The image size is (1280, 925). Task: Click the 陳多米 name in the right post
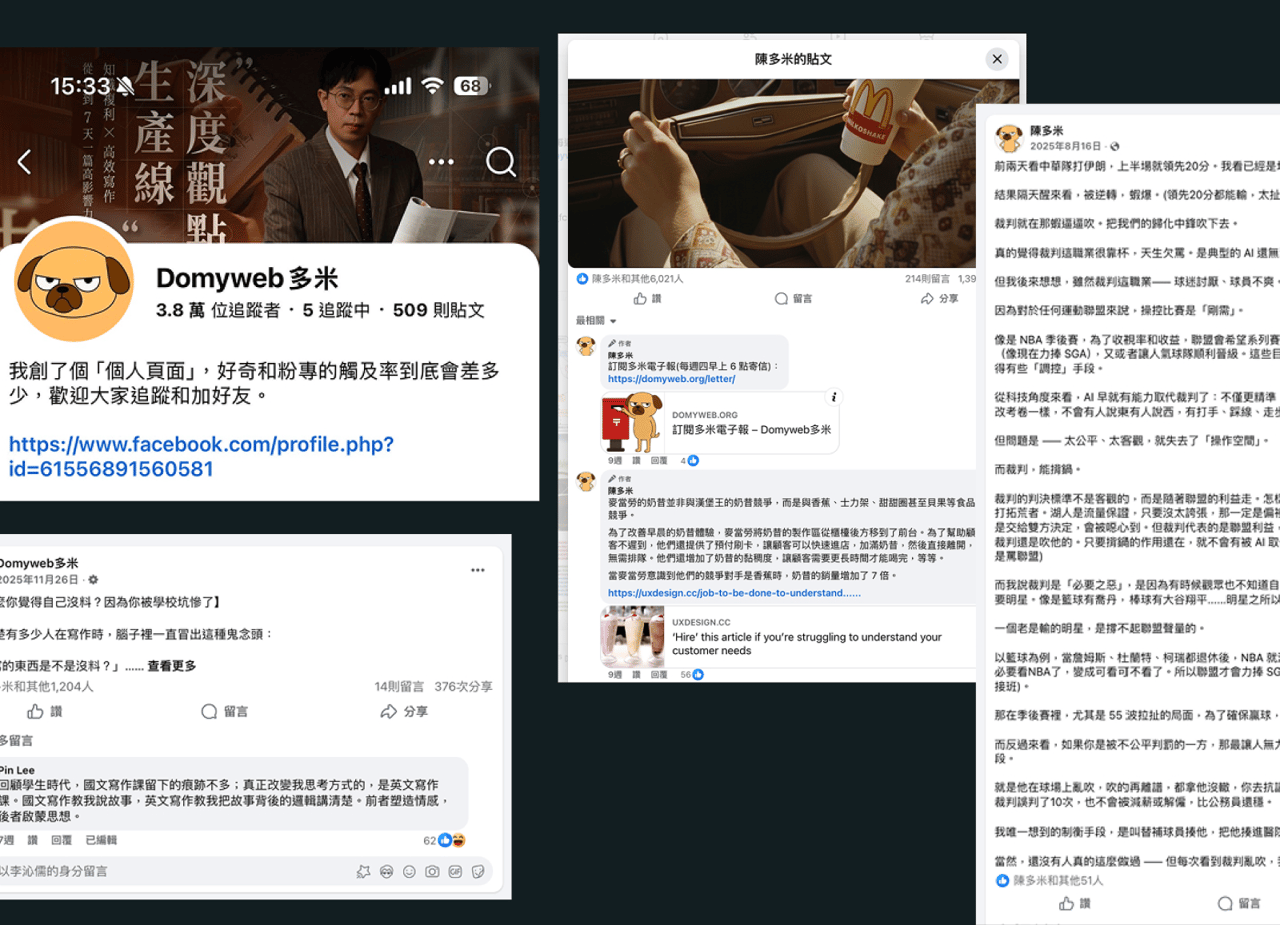(x=1046, y=131)
